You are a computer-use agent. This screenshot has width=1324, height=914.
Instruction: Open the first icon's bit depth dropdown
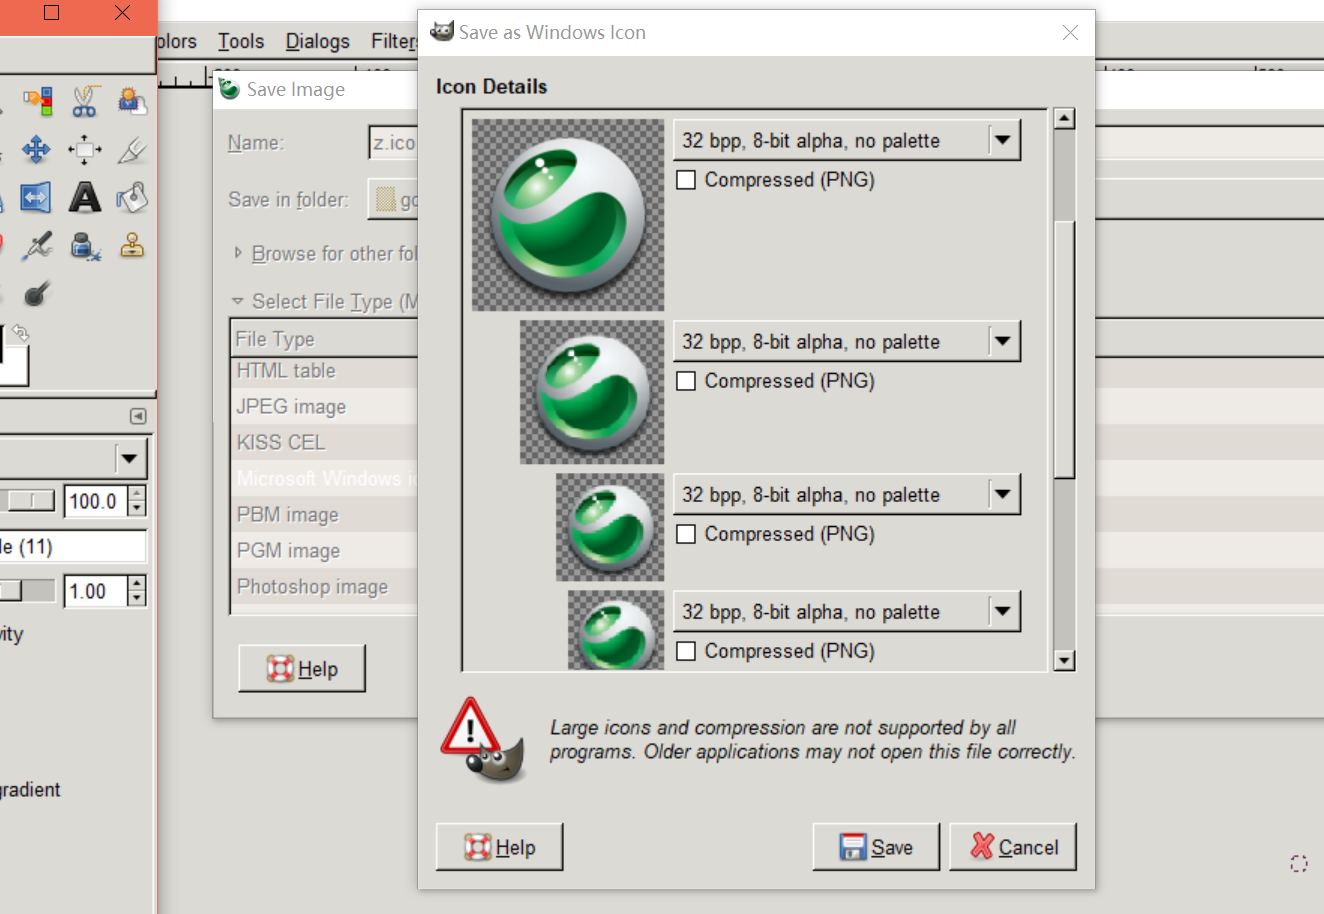click(x=1002, y=140)
